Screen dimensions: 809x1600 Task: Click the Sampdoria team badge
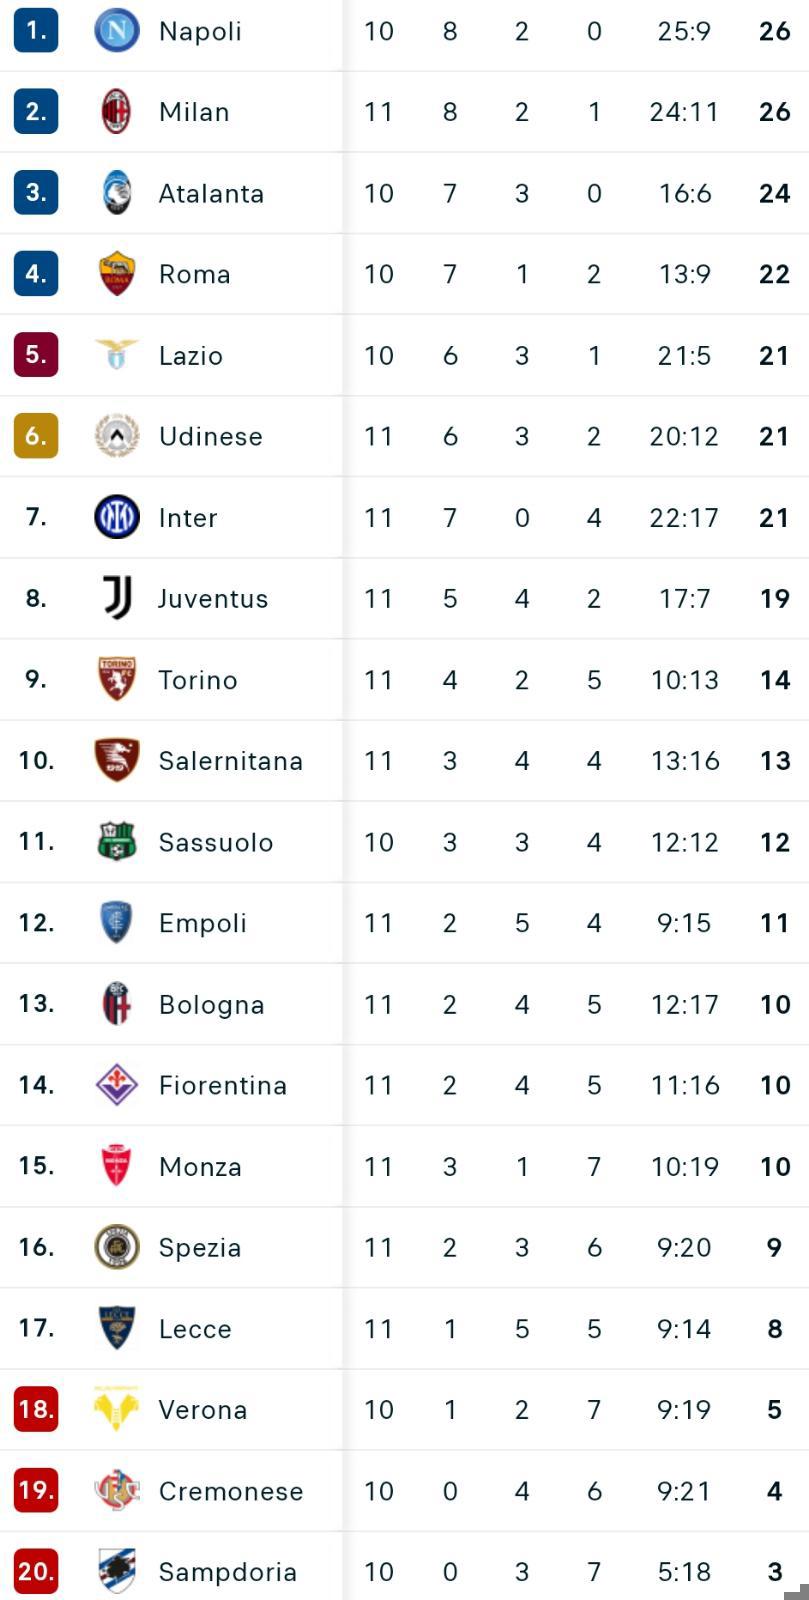(x=117, y=1571)
